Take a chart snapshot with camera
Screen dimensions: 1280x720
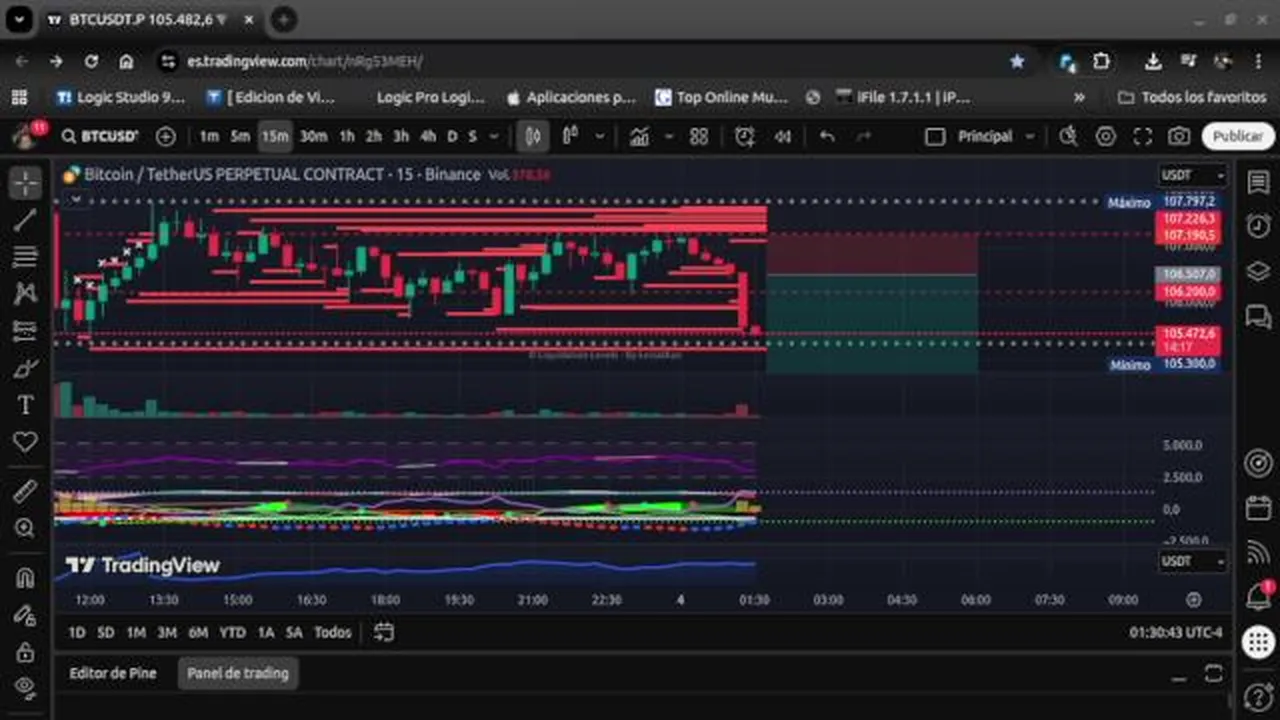pos(1179,136)
